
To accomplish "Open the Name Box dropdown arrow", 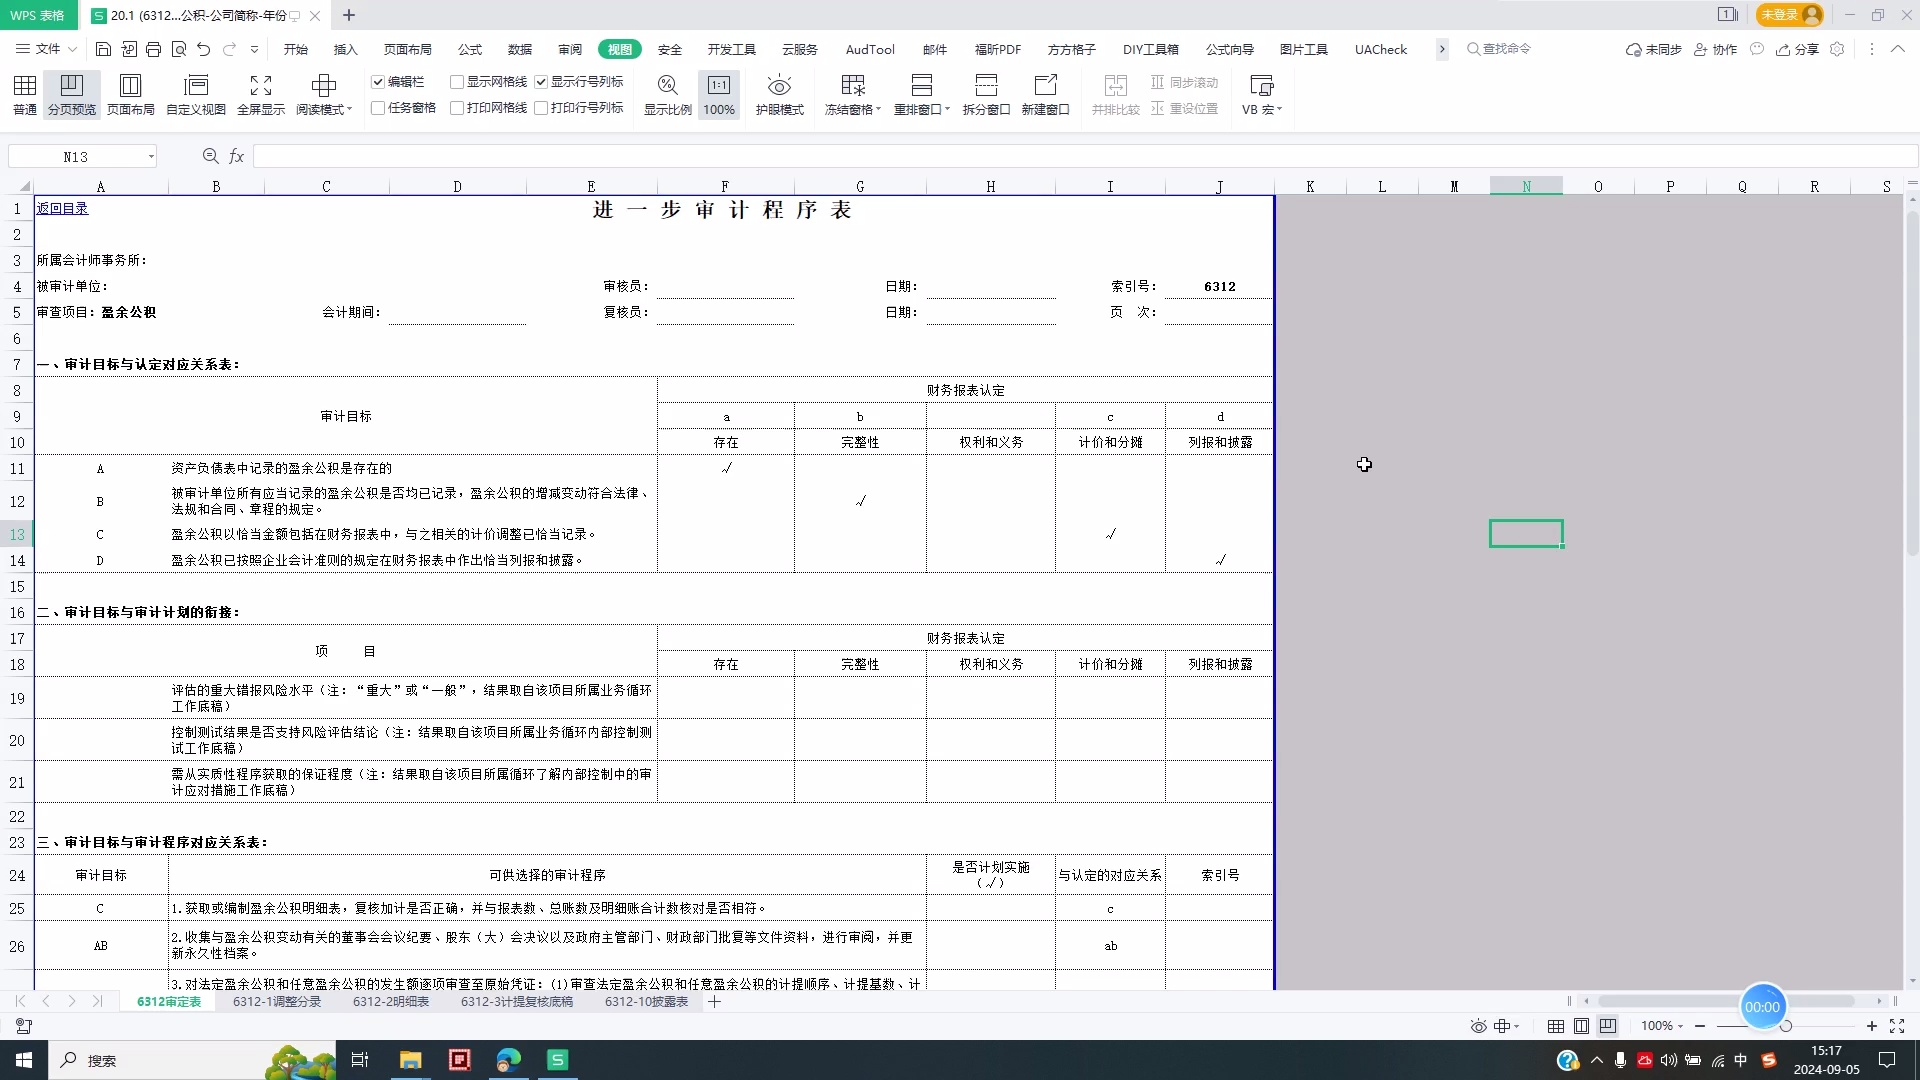I will [151, 157].
